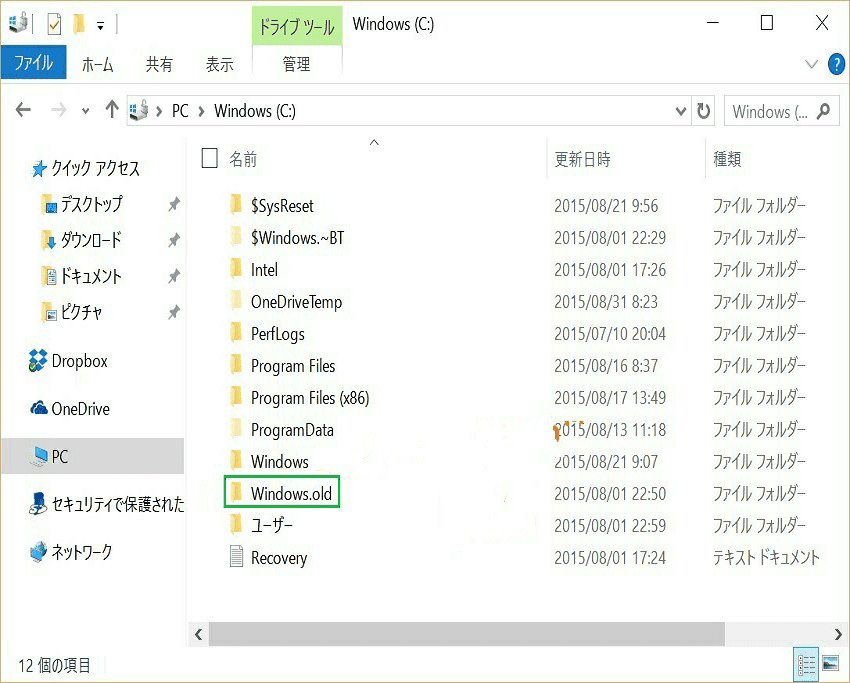Image resolution: width=850 pixels, height=683 pixels.
Task: Click the blue Help question mark icon
Action: (x=836, y=65)
